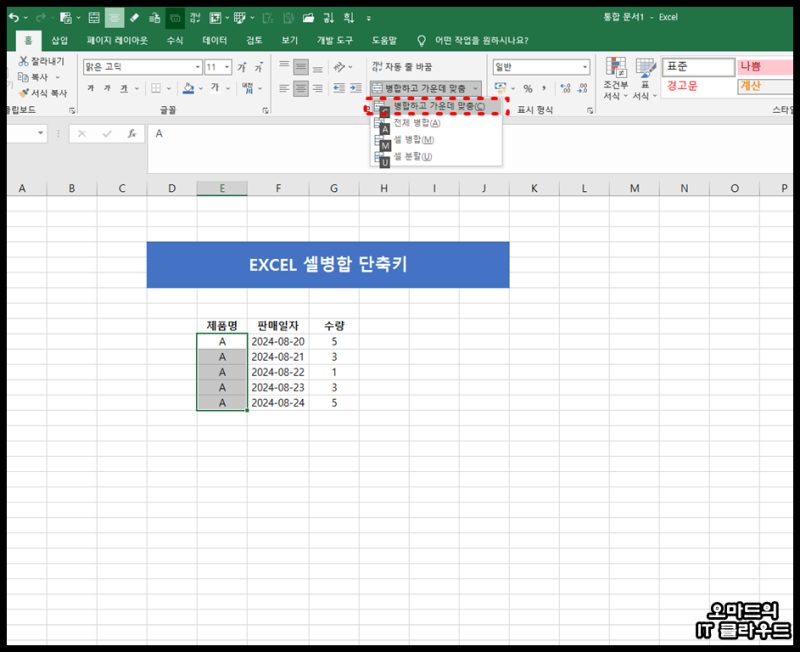Image resolution: width=800 pixels, height=652 pixels.
Task: Switch to the 개발 도구 tab
Action: click(x=335, y=40)
